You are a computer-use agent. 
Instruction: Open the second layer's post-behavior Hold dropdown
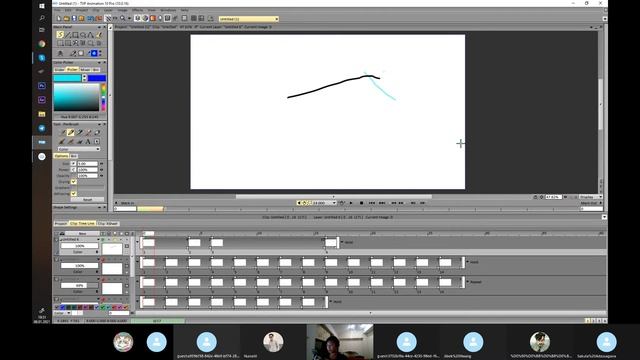472,262
